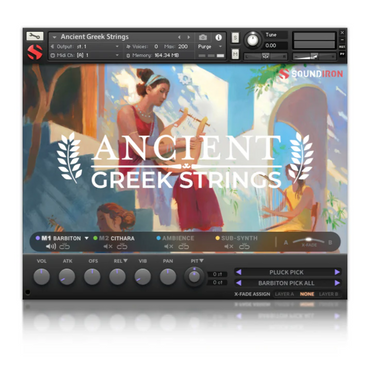The width and height of the screenshot is (370, 370).
Task: Open the REL knob options dropdown
Action: tap(125, 261)
